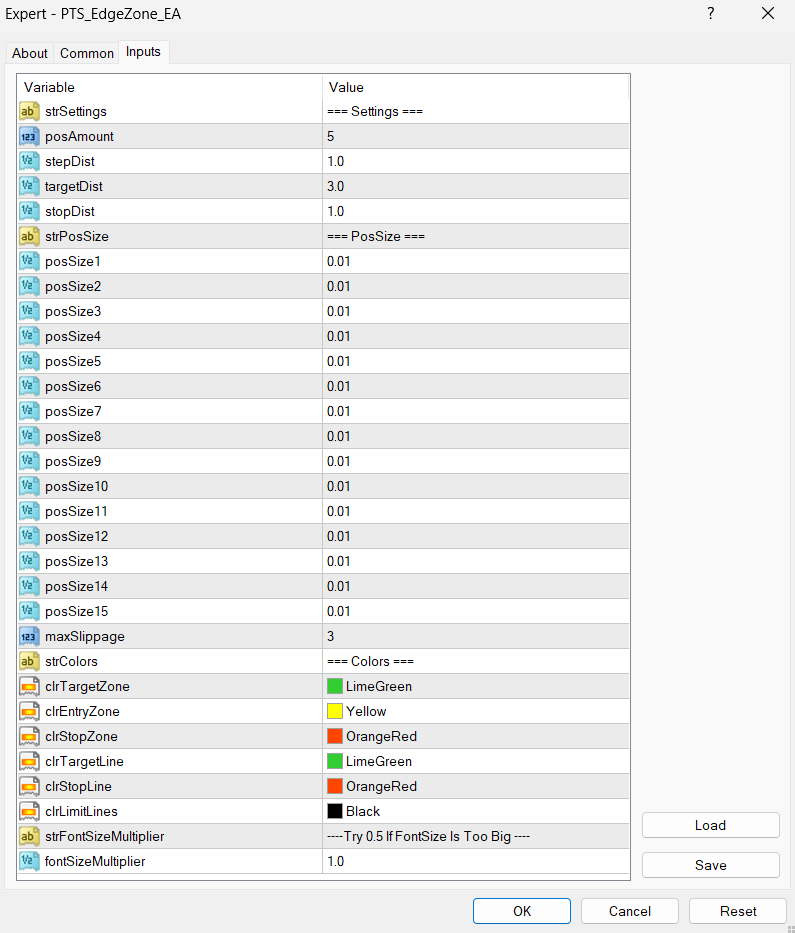Pick clrTargetZone LimeGreen color swatch
Viewport: 795px width, 933px height.
pos(335,686)
